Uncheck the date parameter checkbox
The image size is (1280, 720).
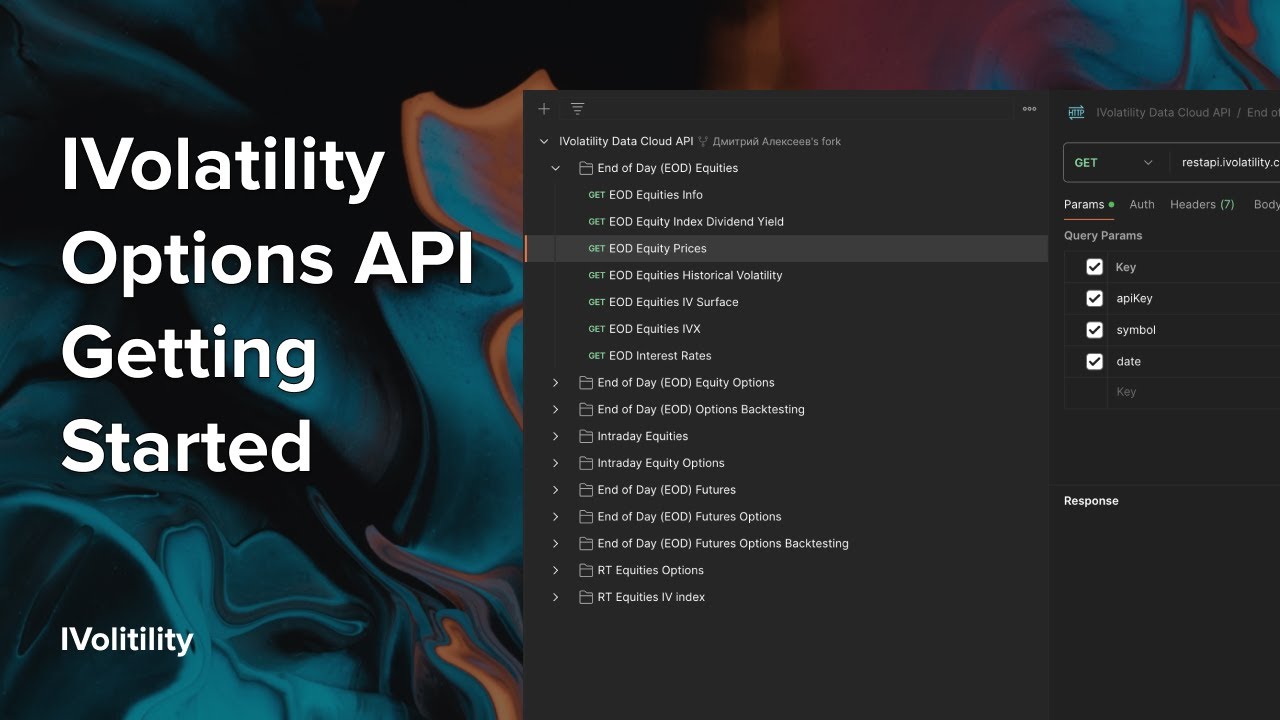coord(1094,361)
